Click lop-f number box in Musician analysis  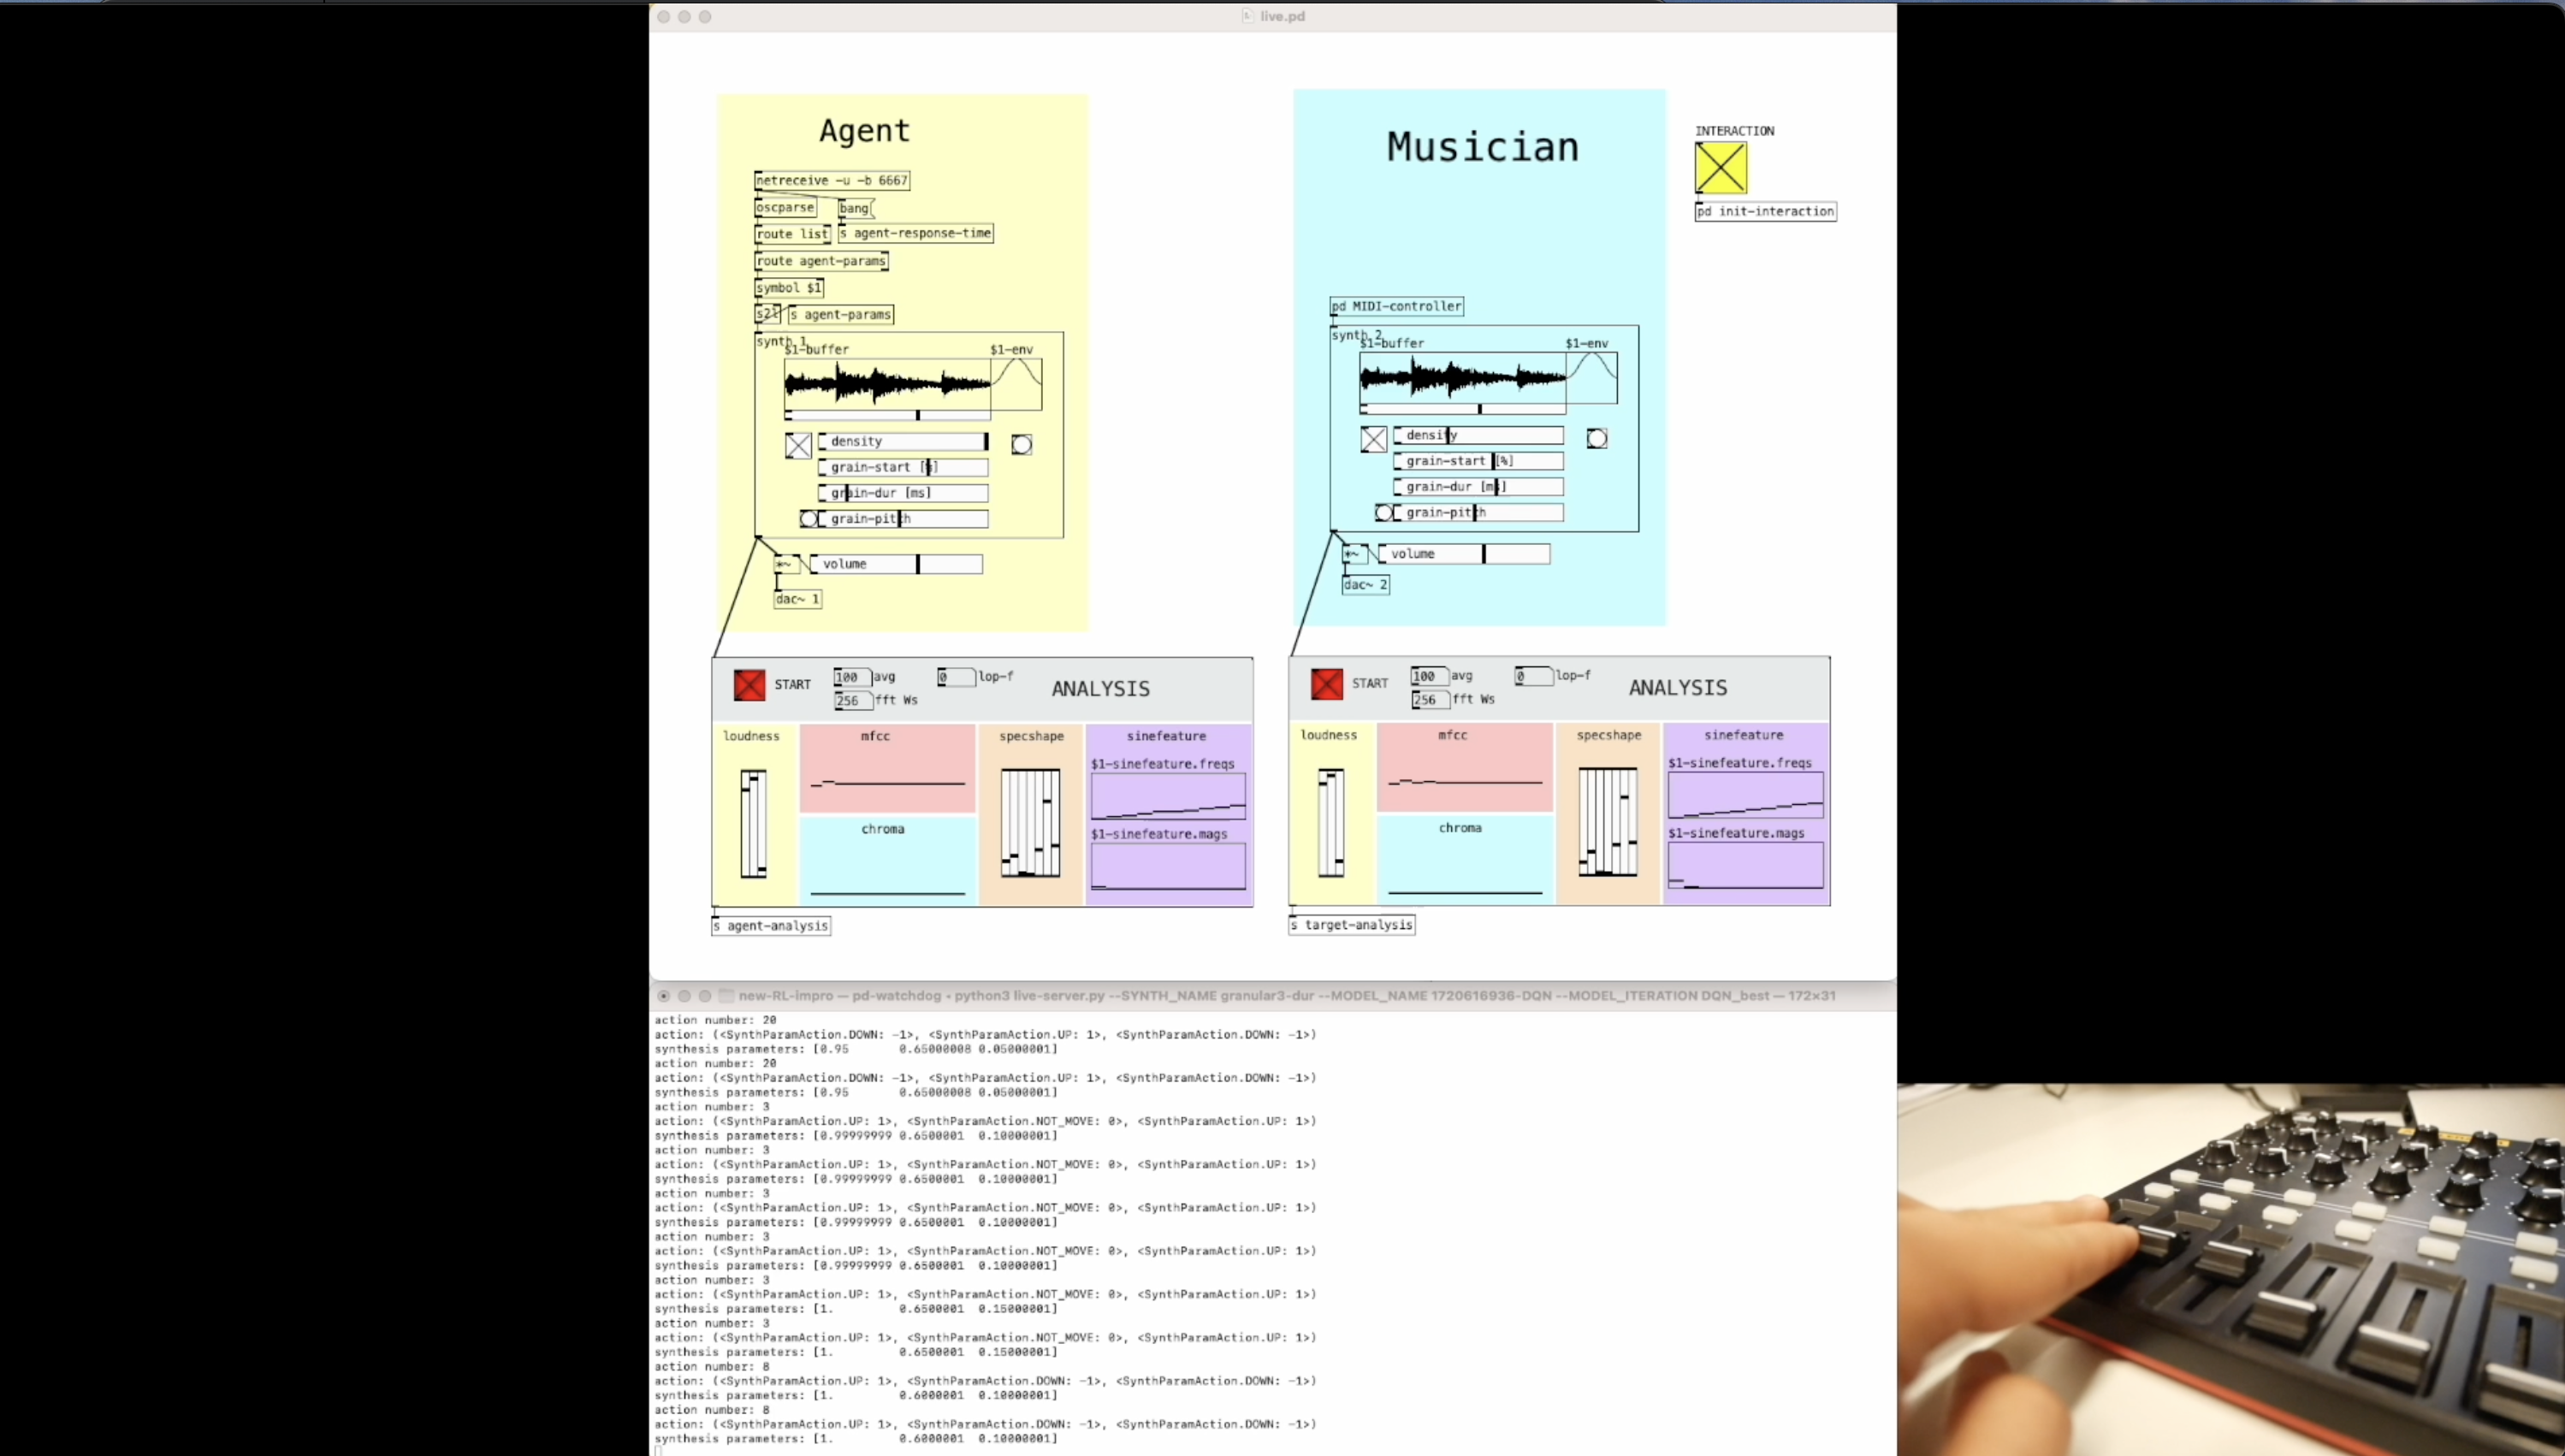(1533, 676)
